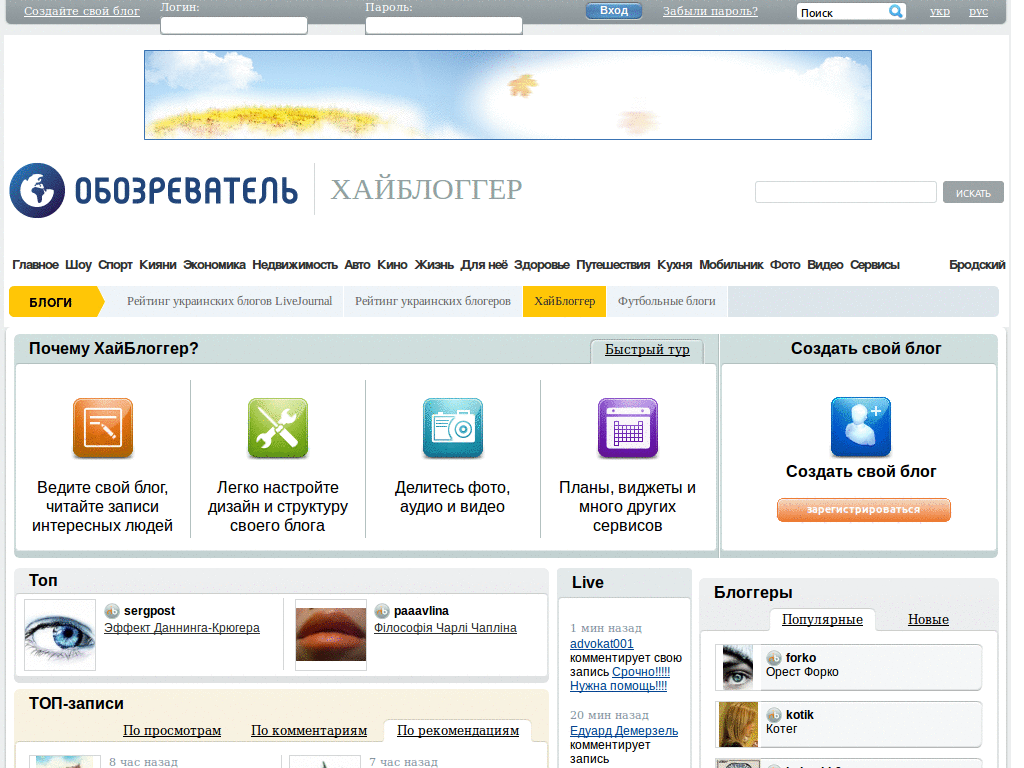The width and height of the screenshot is (1024, 768).
Task: Open sergpost's eye avatar thumbnail
Action: [x=60, y=635]
